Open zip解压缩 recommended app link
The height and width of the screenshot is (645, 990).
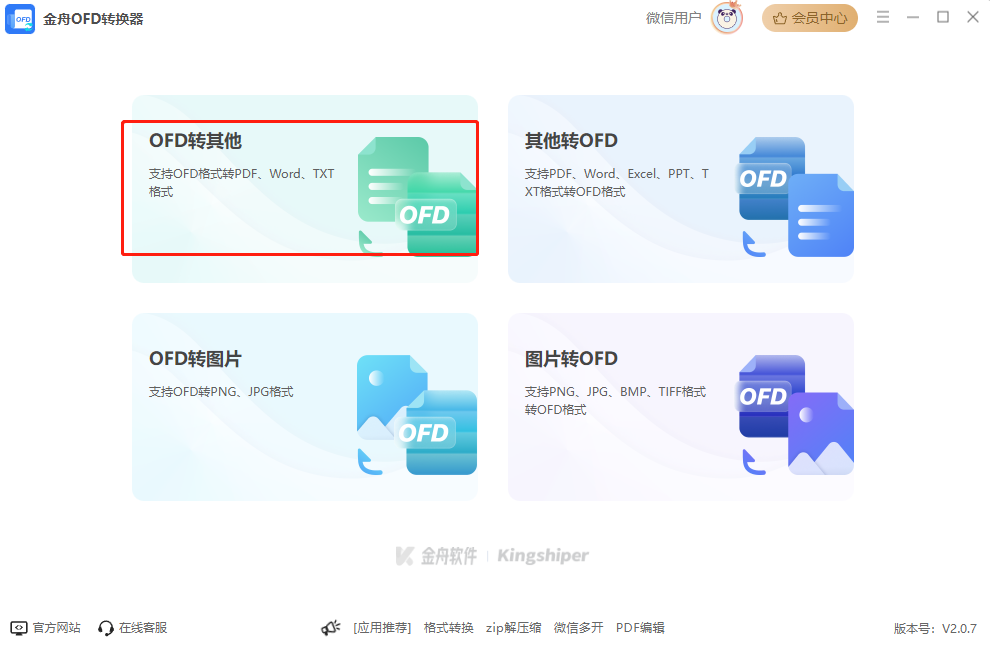(513, 627)
